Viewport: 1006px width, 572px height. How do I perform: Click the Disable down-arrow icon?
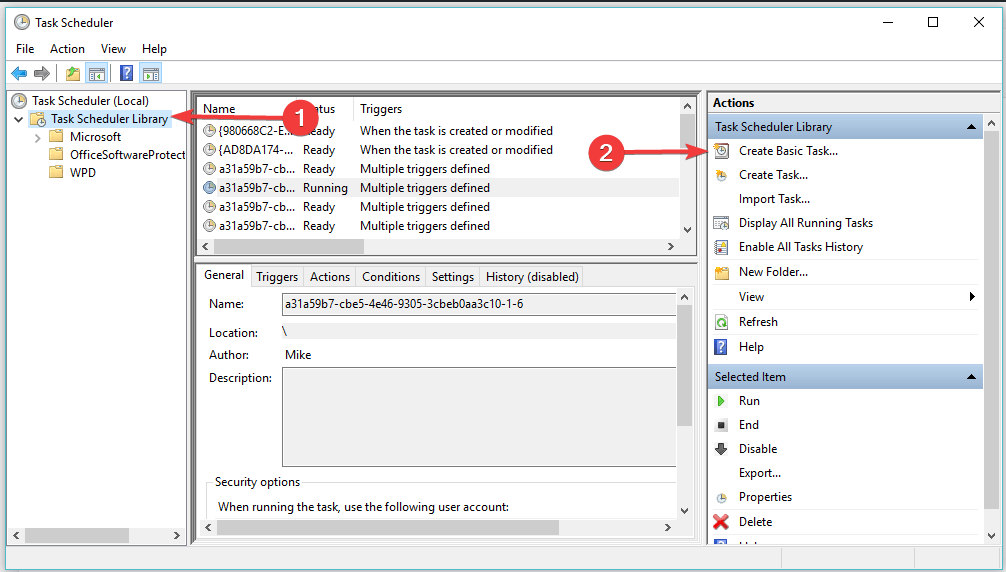click(x=721, y=449)
